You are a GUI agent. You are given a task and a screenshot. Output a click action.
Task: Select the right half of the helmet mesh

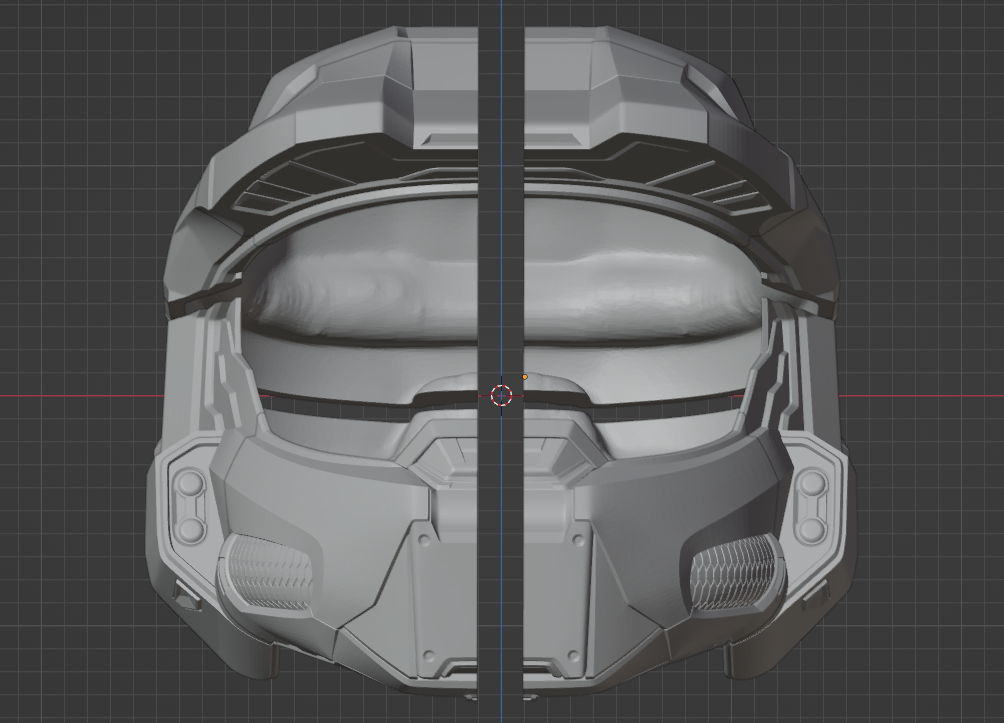(692, 365)
